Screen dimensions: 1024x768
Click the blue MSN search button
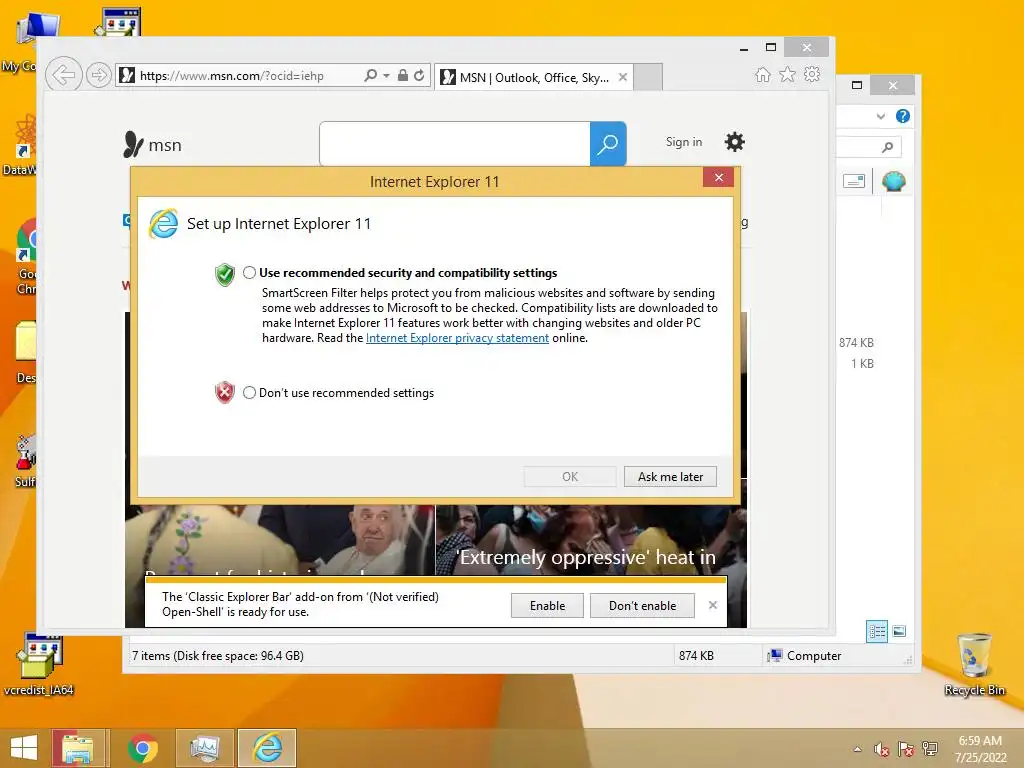608,144
